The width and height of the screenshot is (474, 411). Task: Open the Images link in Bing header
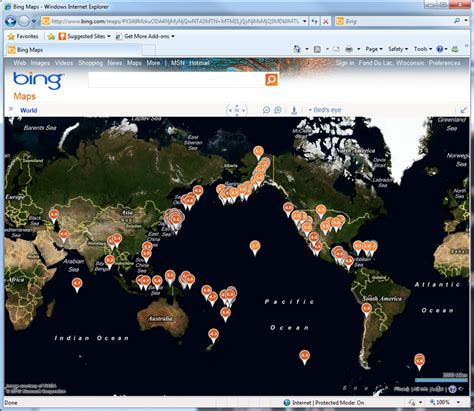point(40,63)
